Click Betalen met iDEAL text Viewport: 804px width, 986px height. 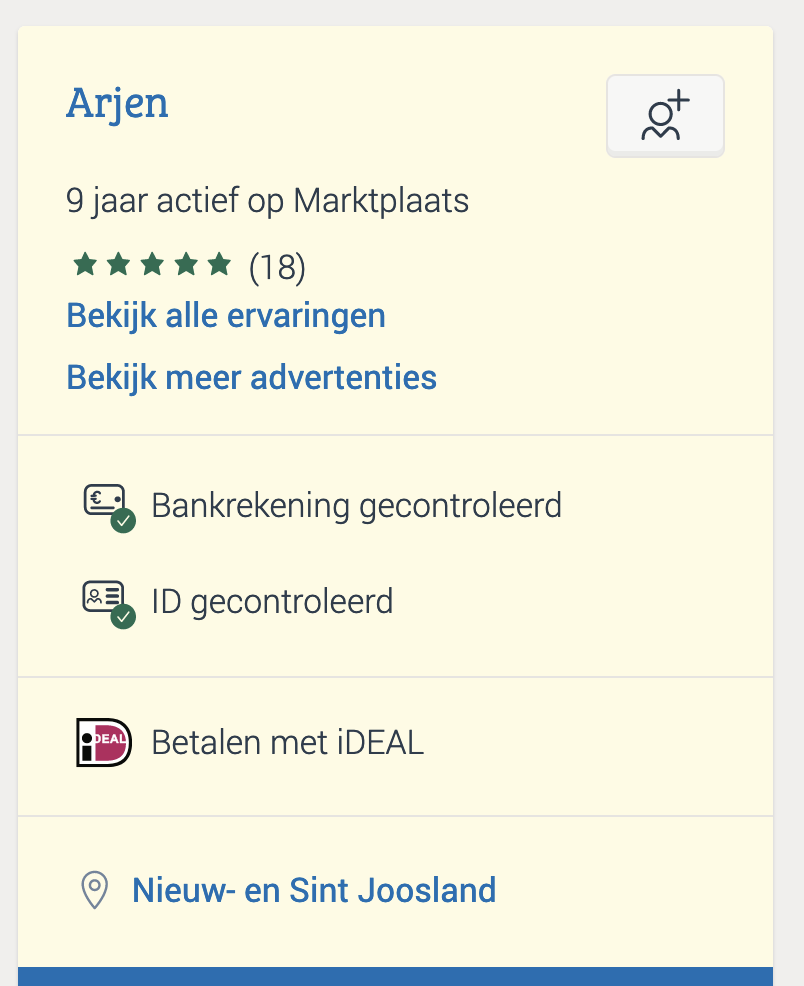[x=288, y=743]
